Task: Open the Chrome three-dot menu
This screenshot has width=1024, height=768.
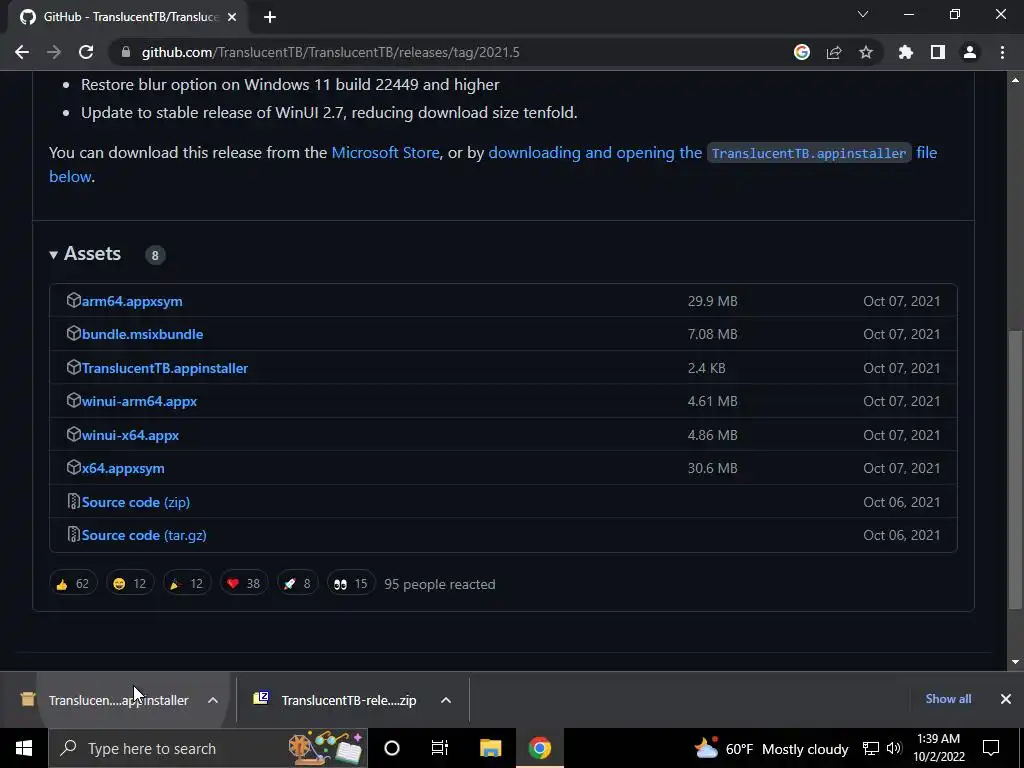Action: [1002, 52]
